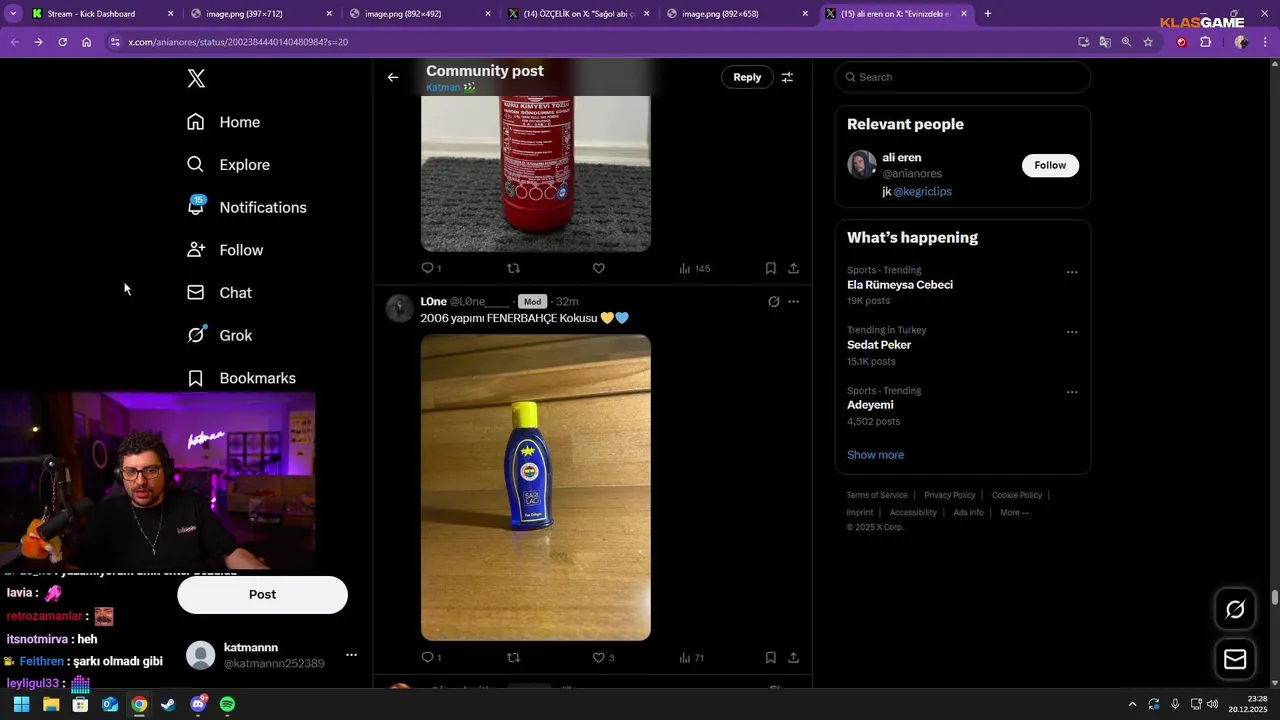
Task: View analytics showing 71 views
Action: point(692,657)
